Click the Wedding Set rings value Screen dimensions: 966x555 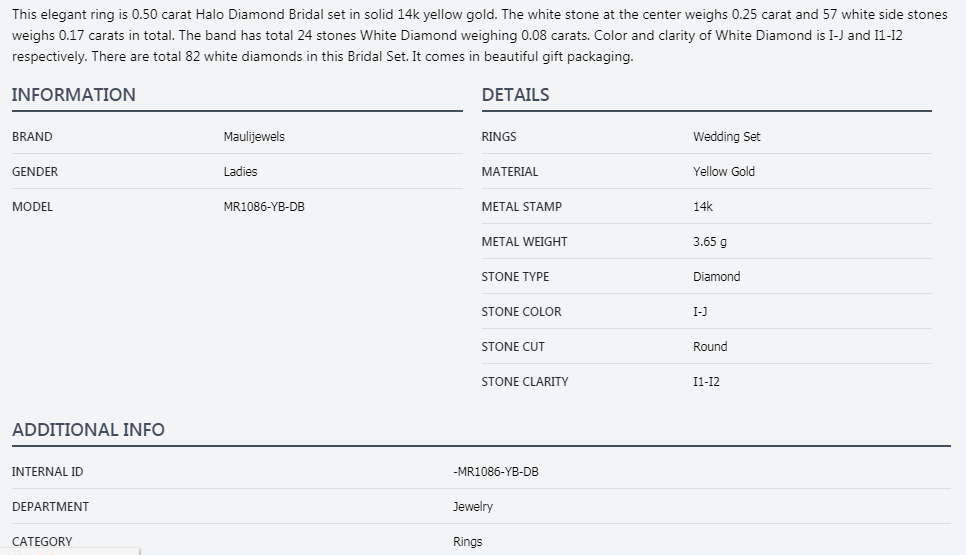coord(726,137)
